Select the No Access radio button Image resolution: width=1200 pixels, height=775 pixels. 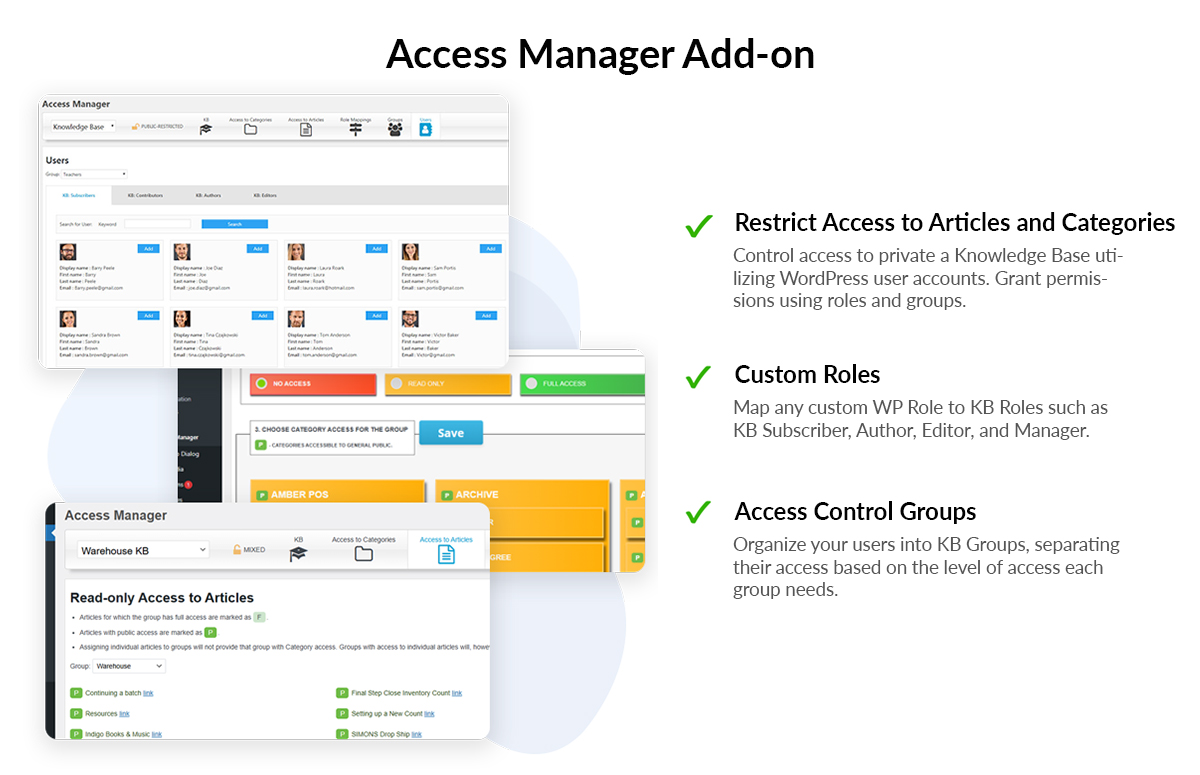(x=260, y=383)
